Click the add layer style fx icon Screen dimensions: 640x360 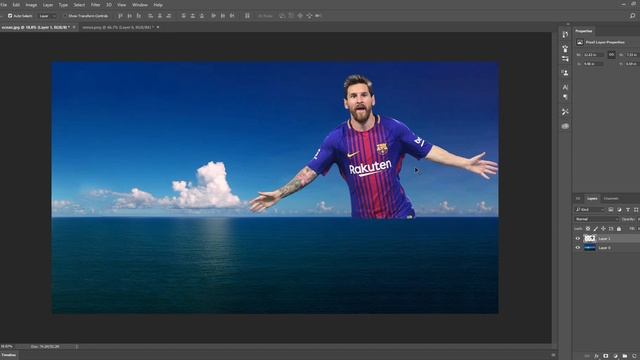click(x=596, y=356)
